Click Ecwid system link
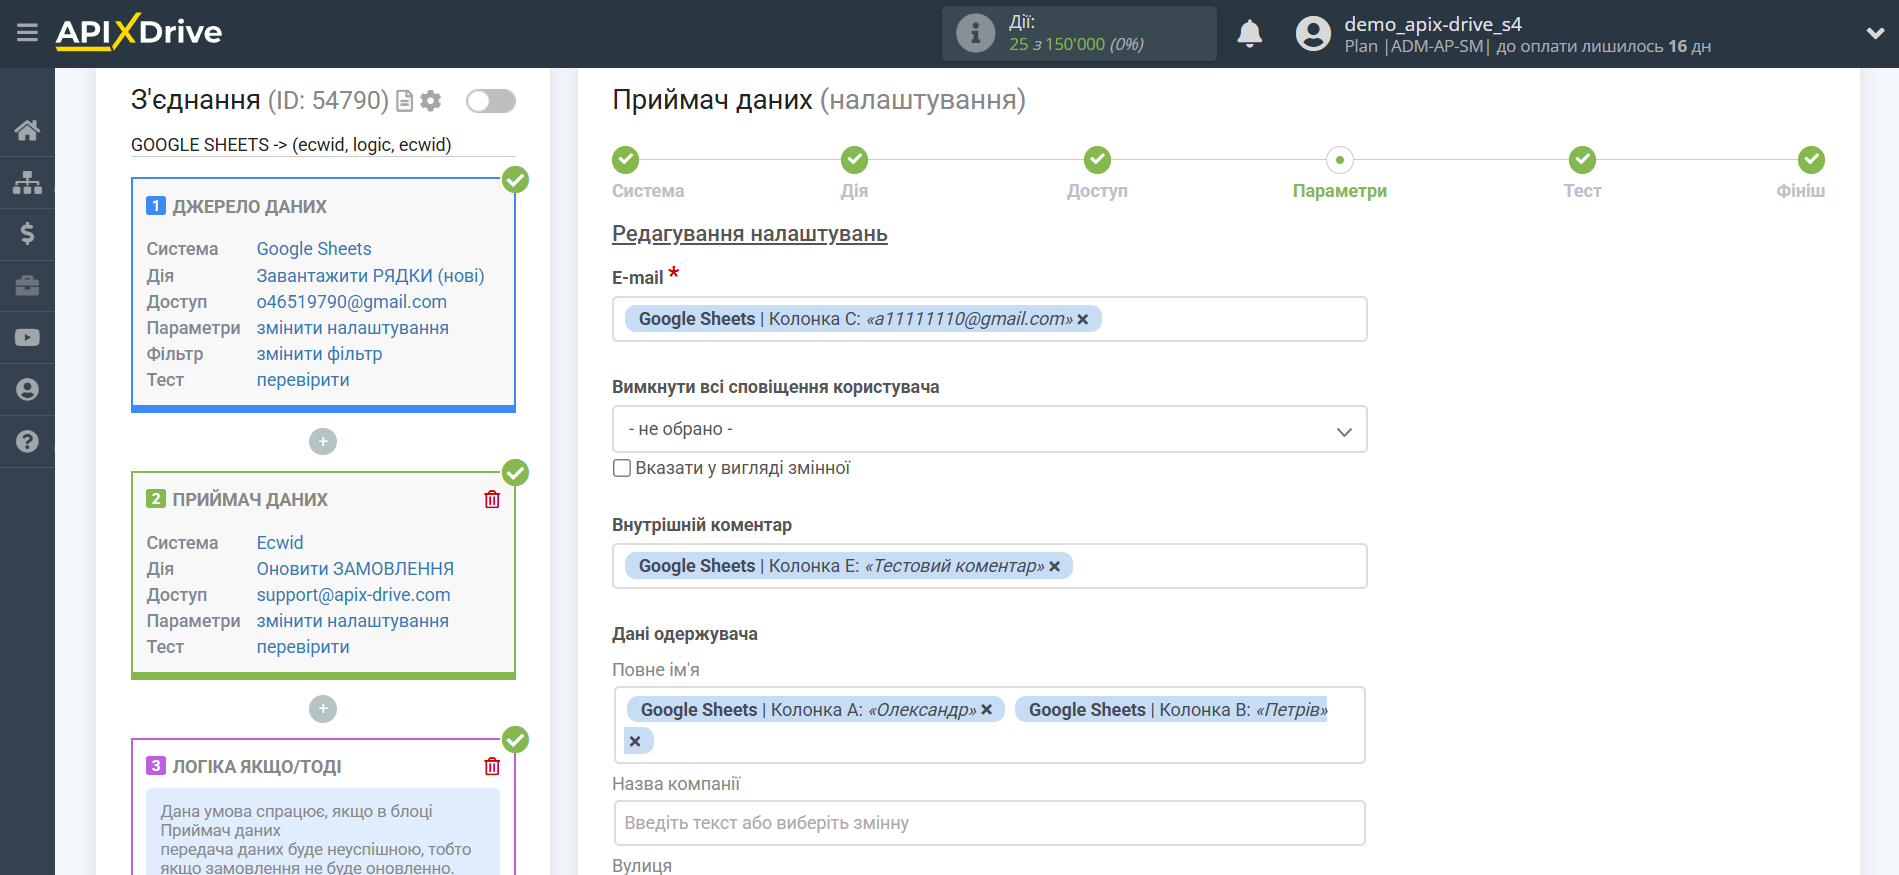The image size is (1899, 875). coord(279,543)
